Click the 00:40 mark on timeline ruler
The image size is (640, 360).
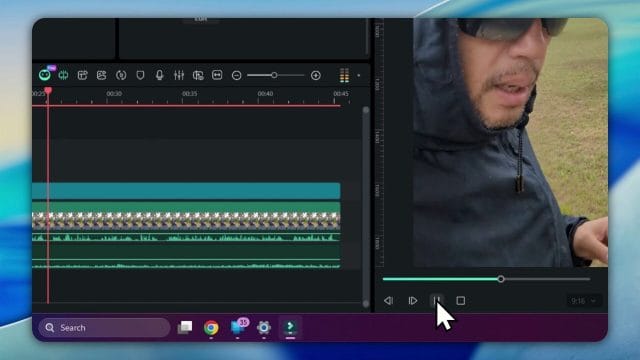point(265,93)
